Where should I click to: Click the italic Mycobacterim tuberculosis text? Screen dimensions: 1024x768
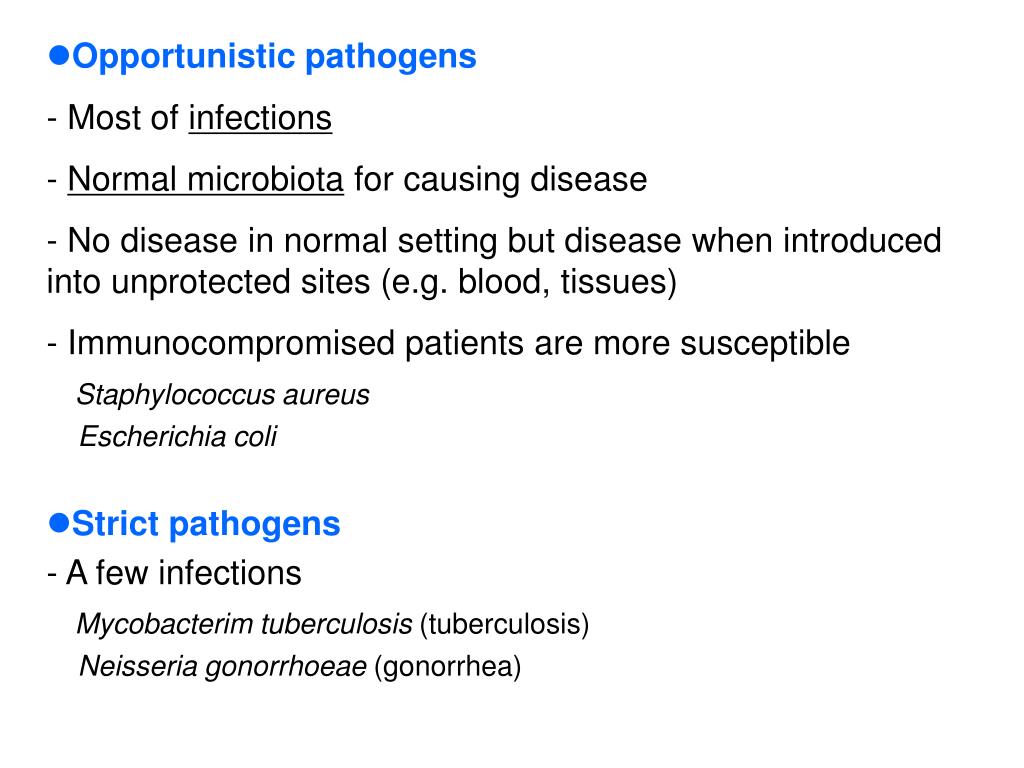point(244,624)
